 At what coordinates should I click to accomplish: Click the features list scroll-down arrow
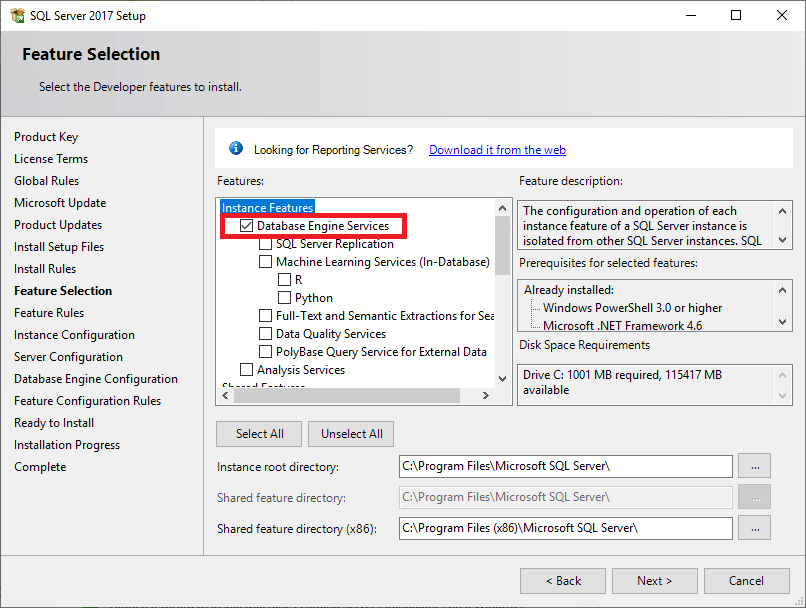pos(503,379)
